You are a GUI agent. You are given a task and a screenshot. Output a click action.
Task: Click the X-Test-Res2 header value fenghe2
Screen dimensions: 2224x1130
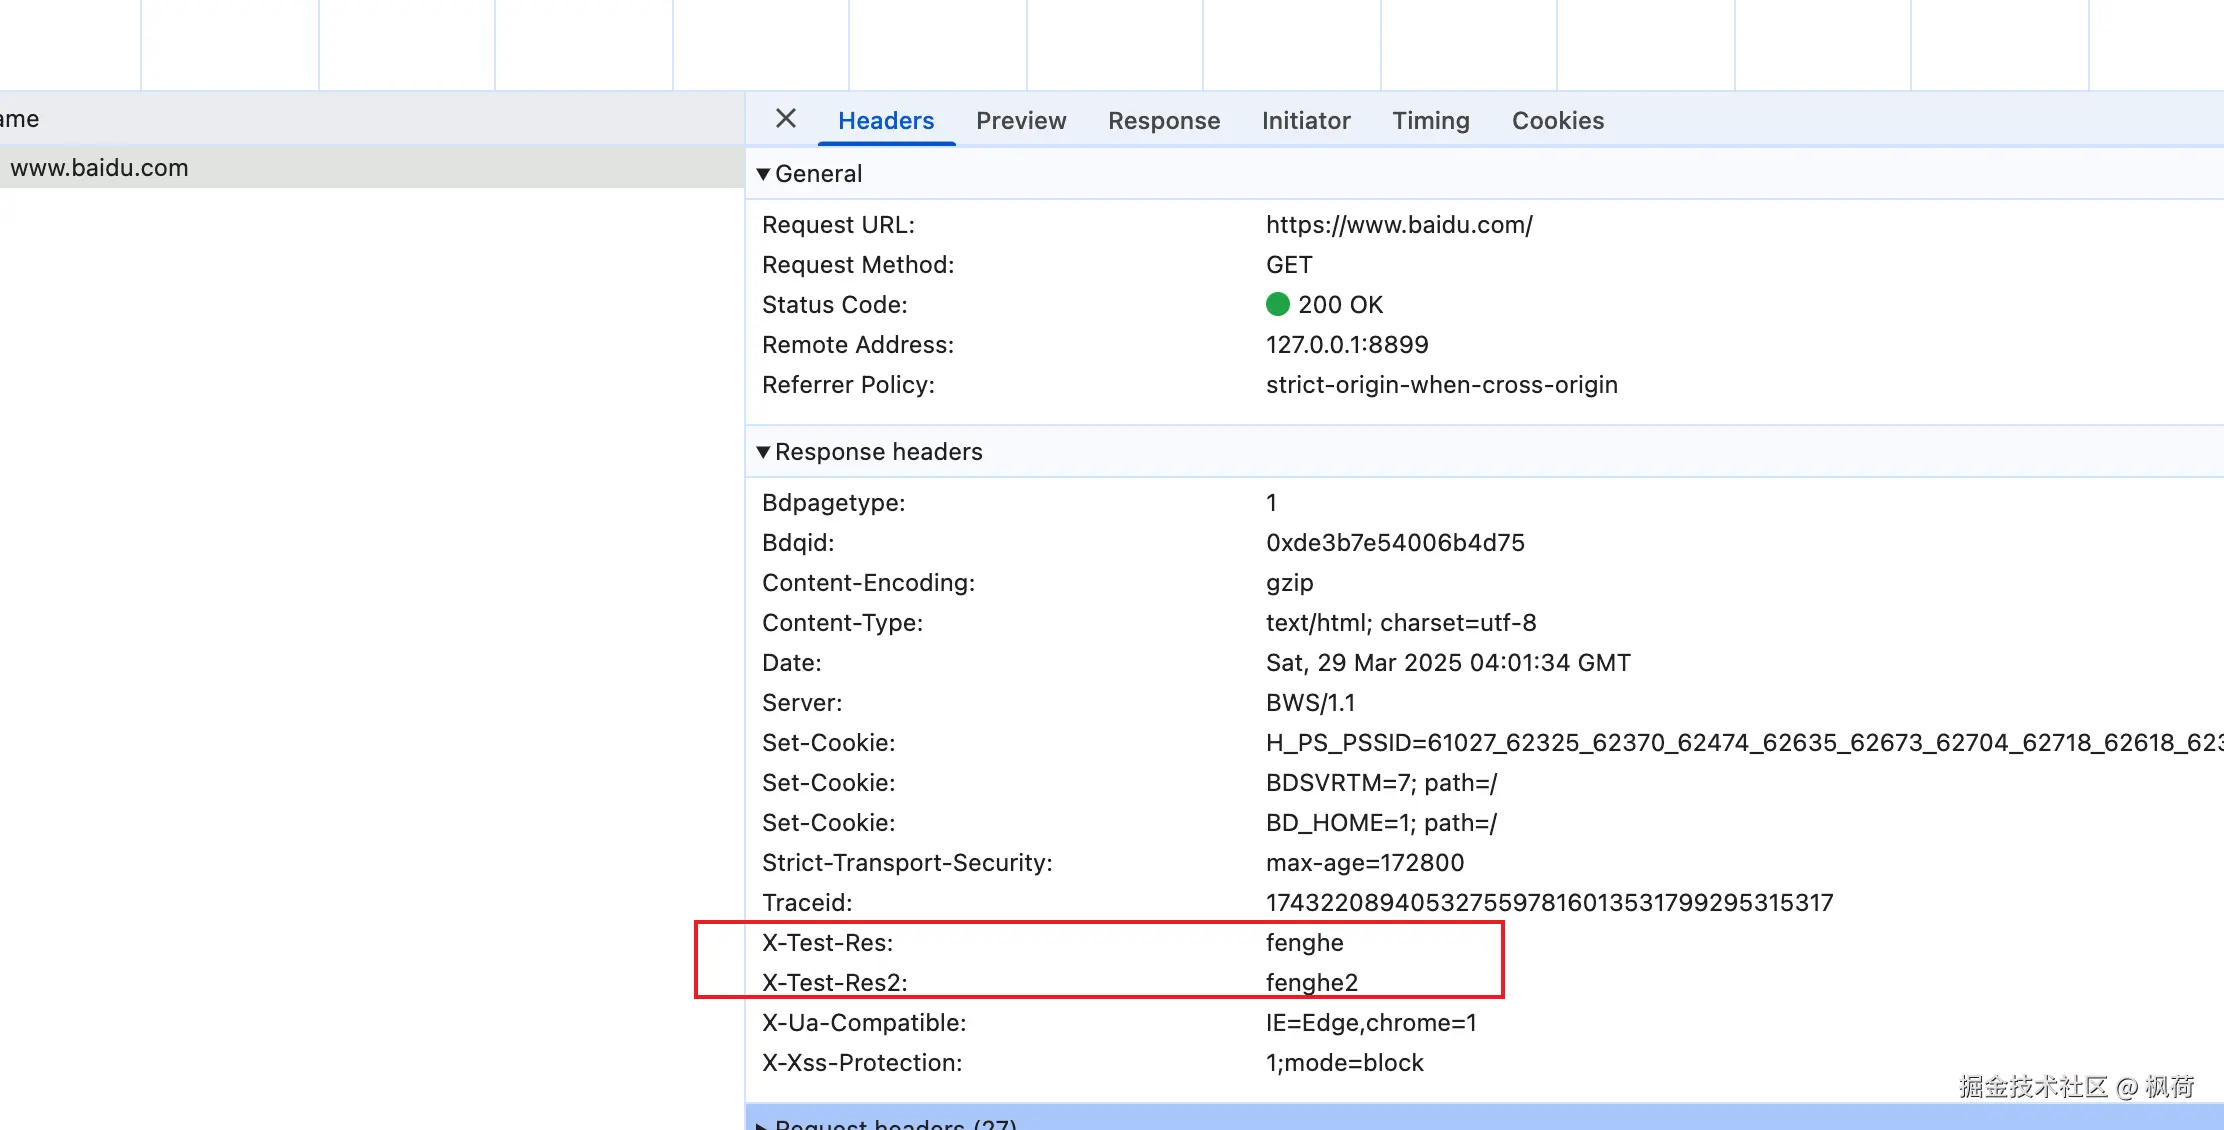coord(1311,983)
